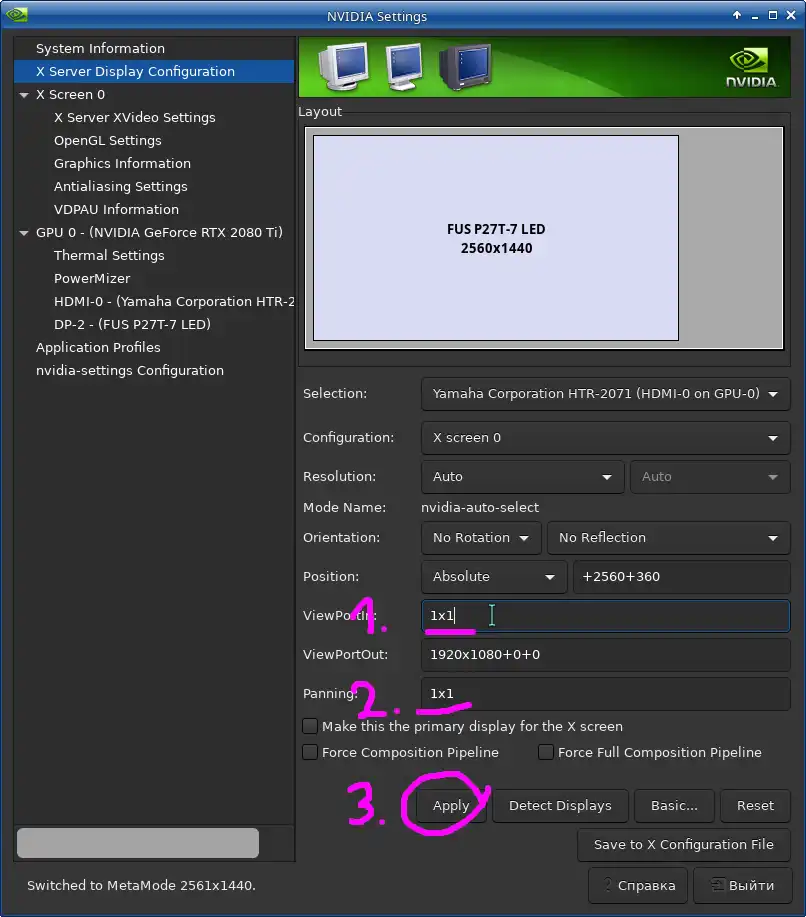Click the Справка help button
This screenshot has width=806, height=917.
click(639, 885)
